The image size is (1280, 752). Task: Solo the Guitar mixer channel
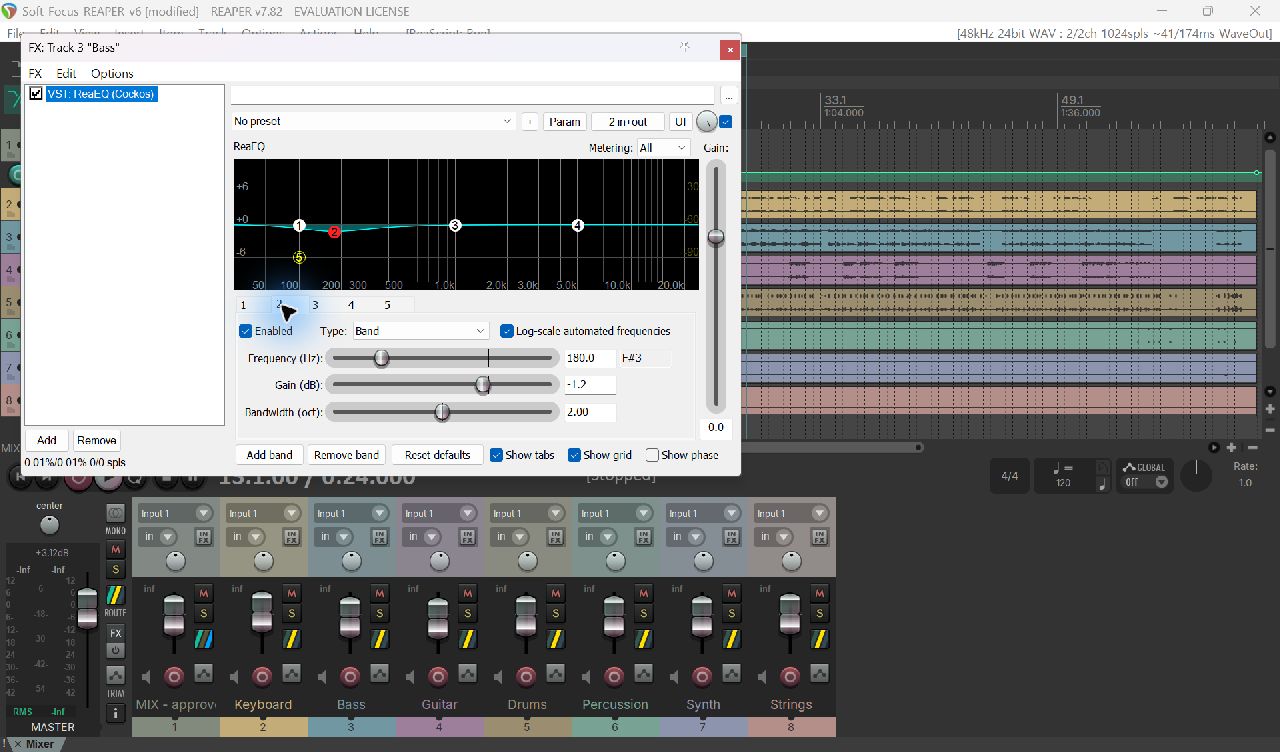[467, 613]
